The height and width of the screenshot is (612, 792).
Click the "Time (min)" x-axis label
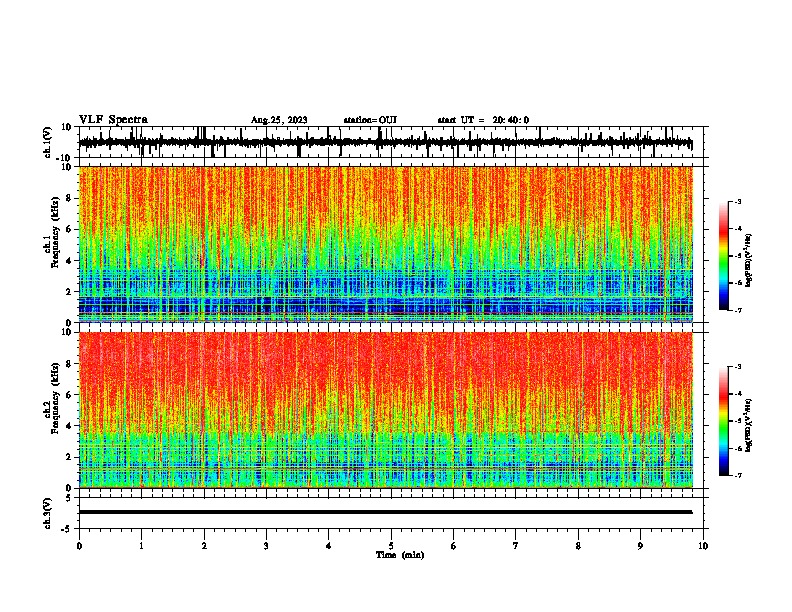point(400,555)
